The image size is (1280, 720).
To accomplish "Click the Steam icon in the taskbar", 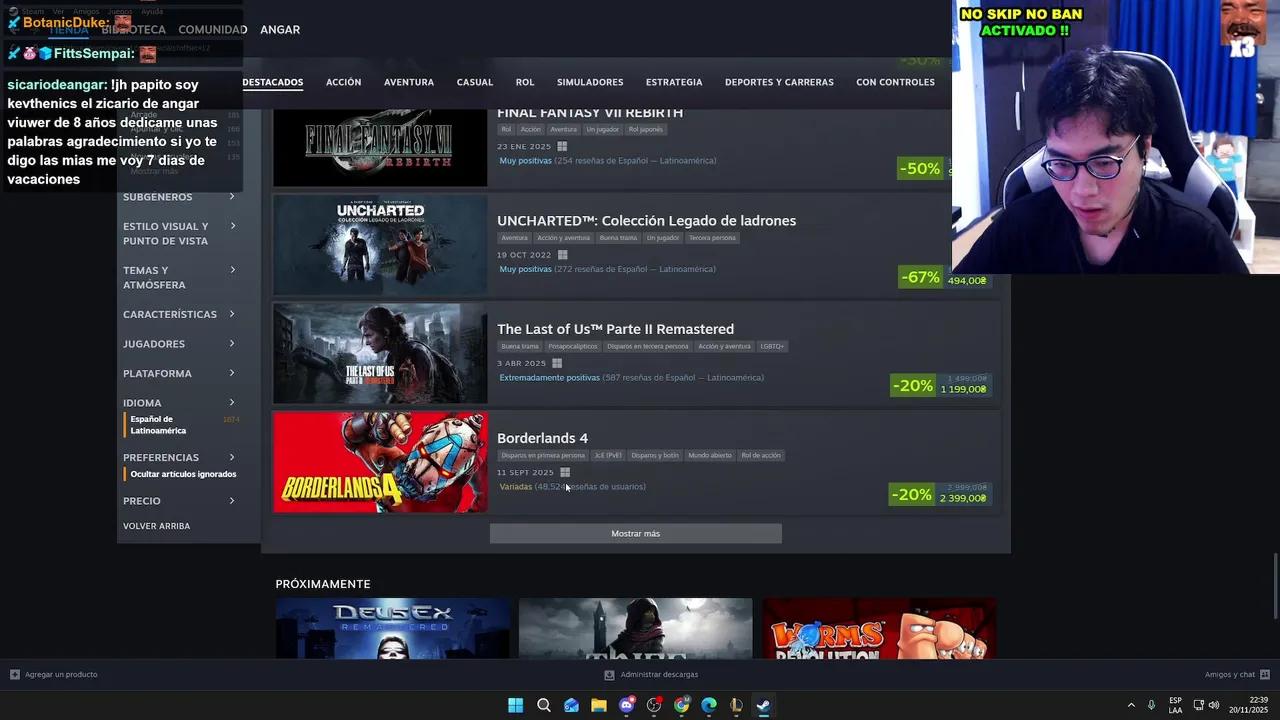I will (763, 705).
